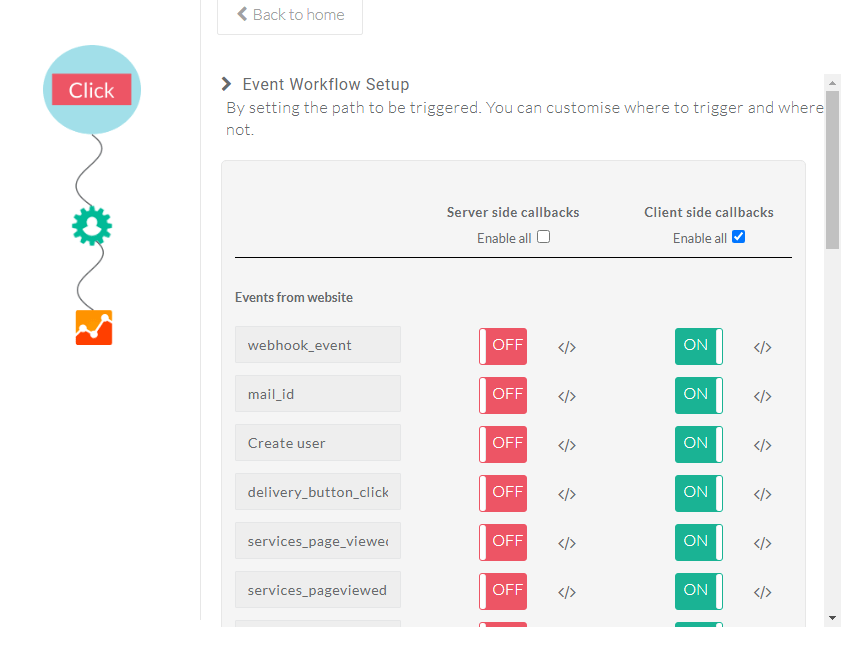The image size is (859, 646).
Task: Click the services_pageviewed event name field
Action: [x=318, y=590]
